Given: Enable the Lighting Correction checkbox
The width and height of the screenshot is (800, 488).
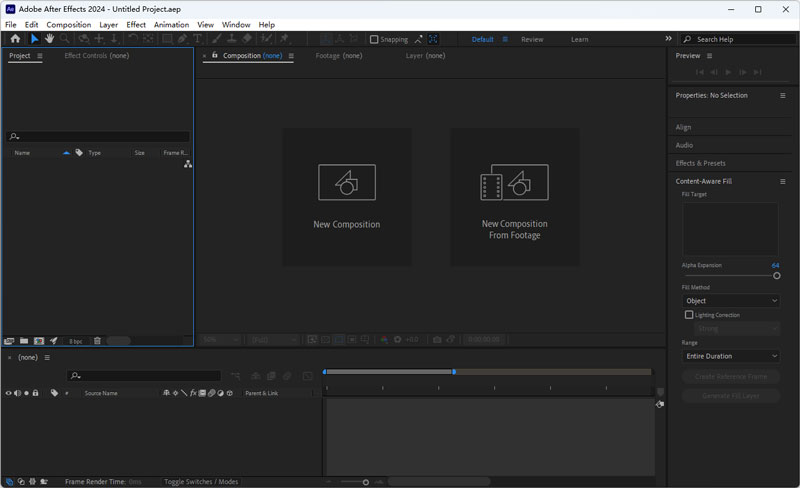Looking at the screenshot, I should (689, 315).
